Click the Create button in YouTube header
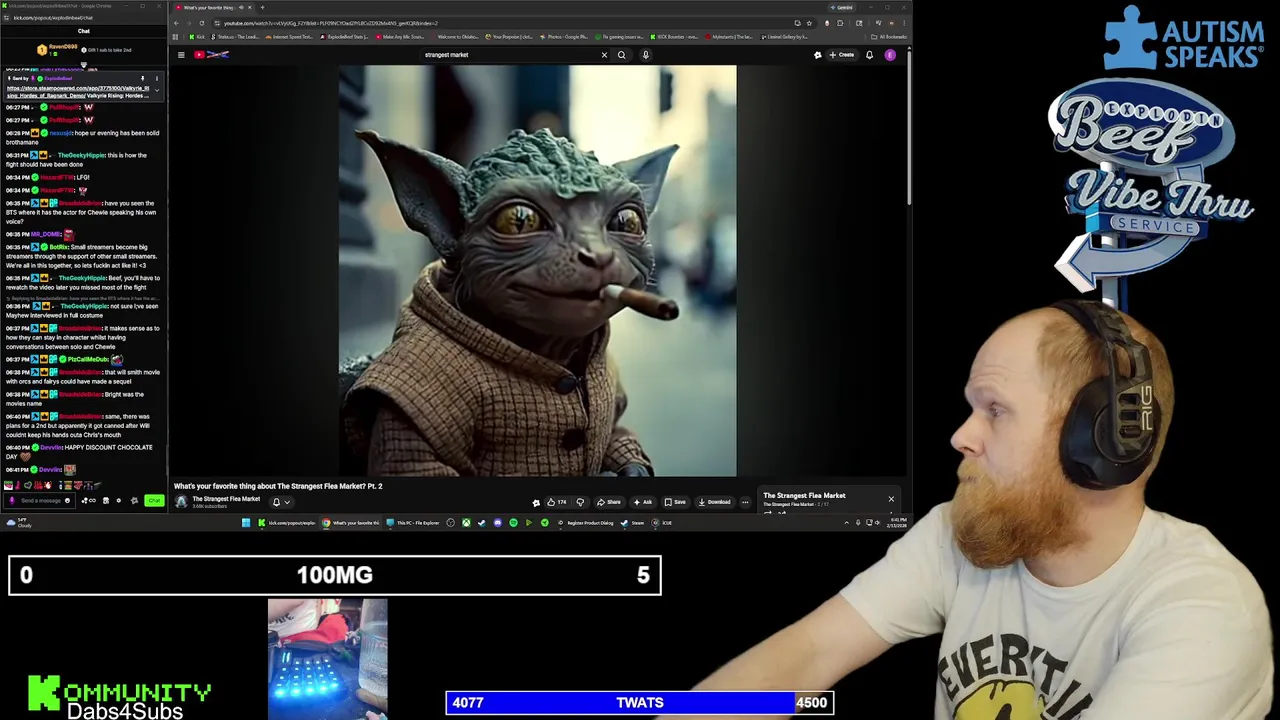This screenshot has width=1280, height=720. pyautogui.click(x=841, y=55)
